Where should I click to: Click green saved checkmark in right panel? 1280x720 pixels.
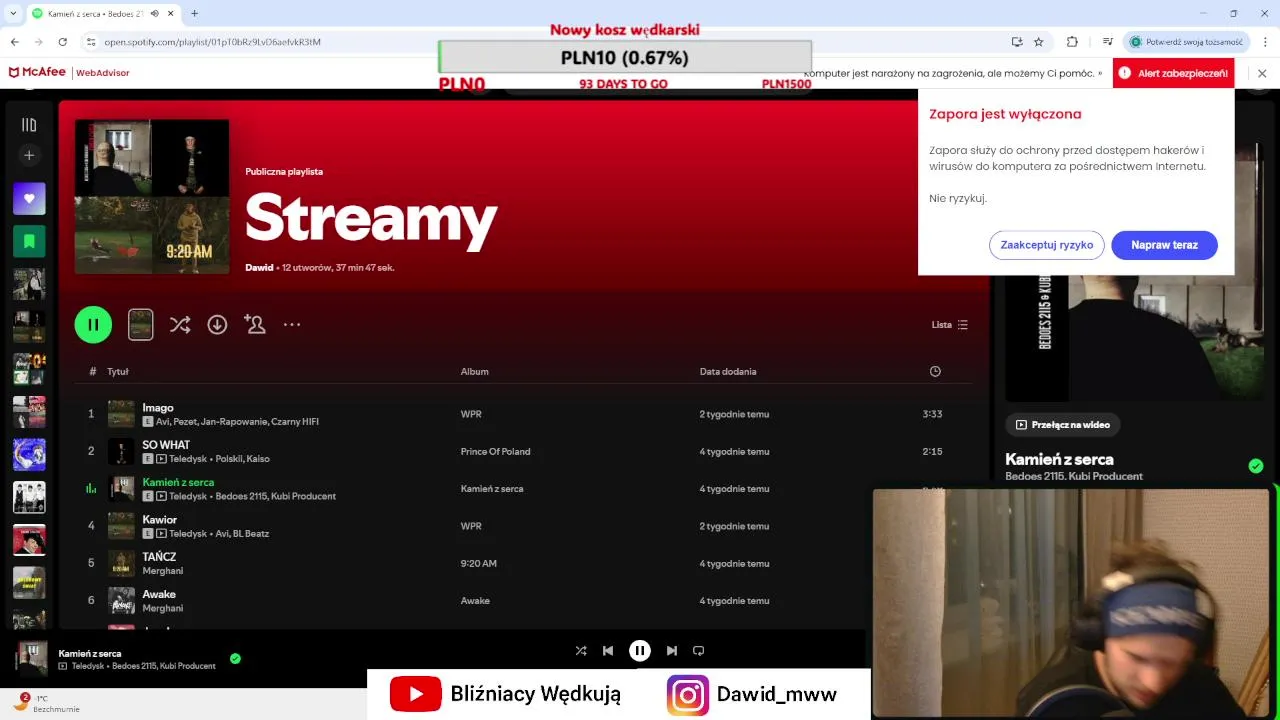(1256, 466)
